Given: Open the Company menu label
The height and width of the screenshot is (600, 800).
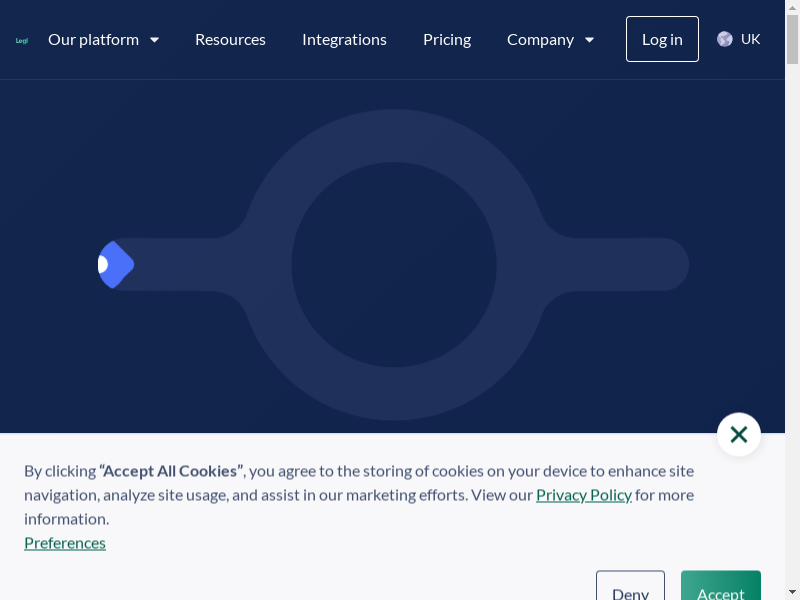Looking at the screenshot, I should pyautogui.click(x=540, y=40).
